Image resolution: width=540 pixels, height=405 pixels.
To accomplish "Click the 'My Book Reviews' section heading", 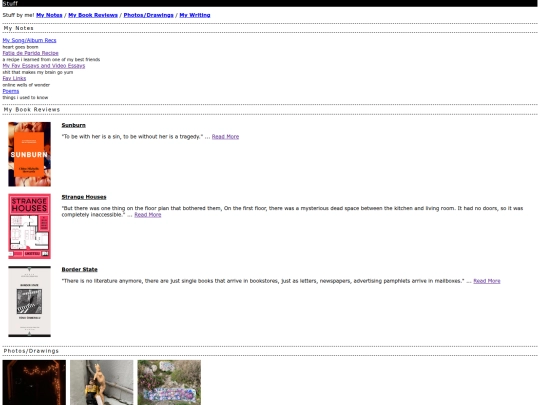I will coord(32,110).
